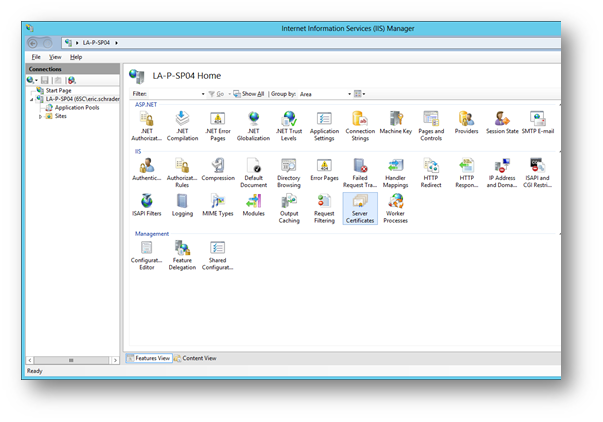Click the create connection globe icon
Screen dimensions: 603x422
coord(30,80)
